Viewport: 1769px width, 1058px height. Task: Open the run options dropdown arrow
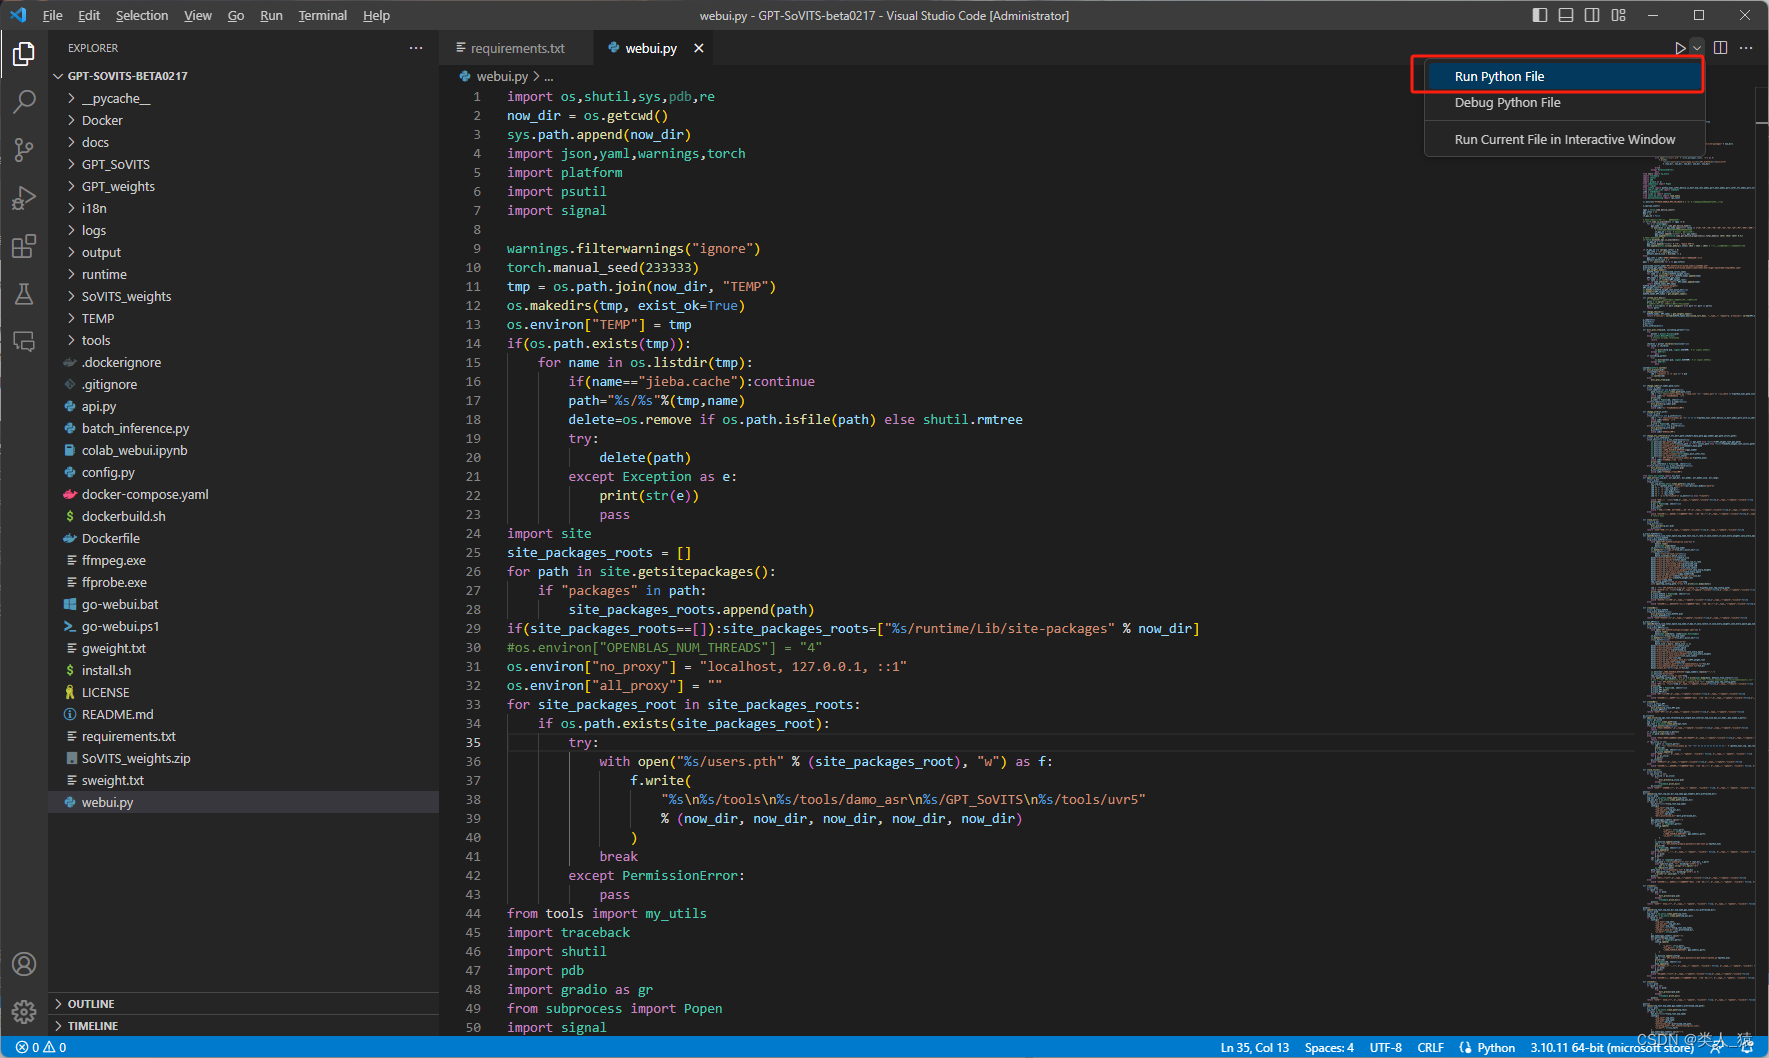[x=1697, y=48]
